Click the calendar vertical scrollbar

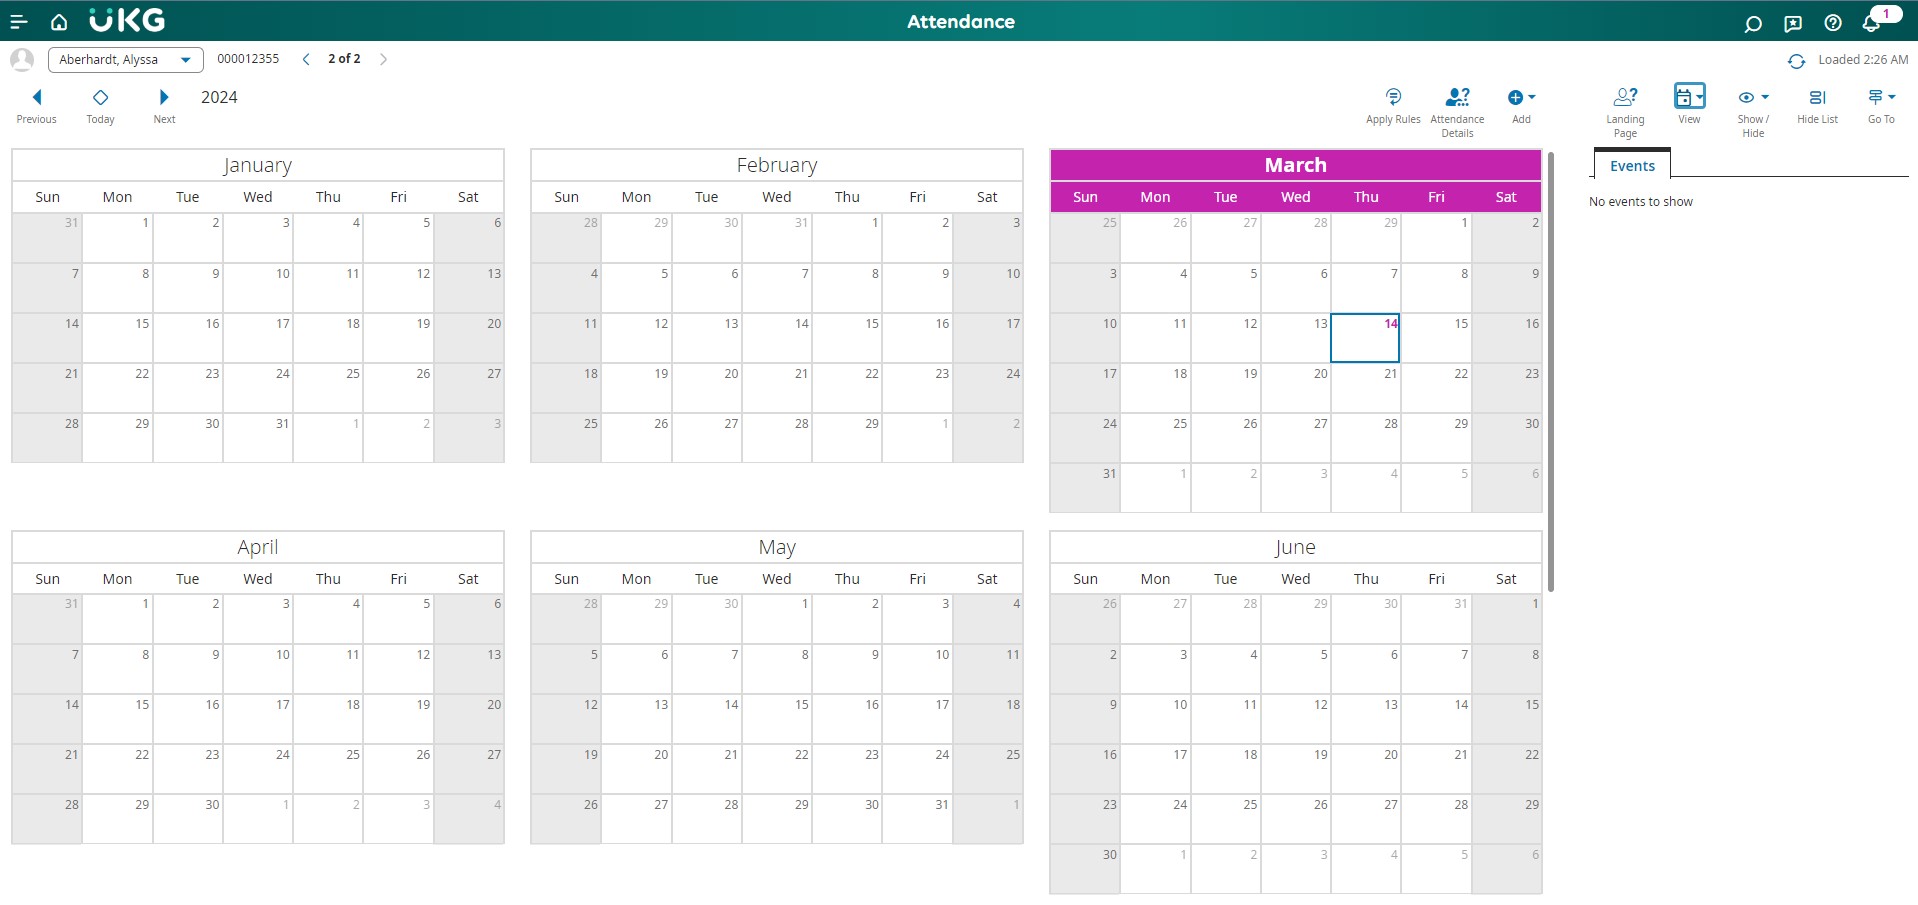[1550, 370]
